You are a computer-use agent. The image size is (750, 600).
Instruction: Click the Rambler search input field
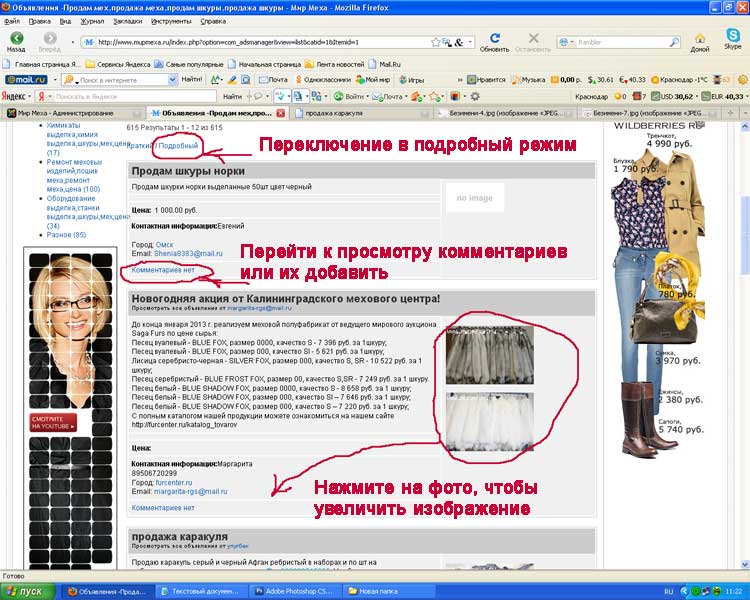coord(622,42)
